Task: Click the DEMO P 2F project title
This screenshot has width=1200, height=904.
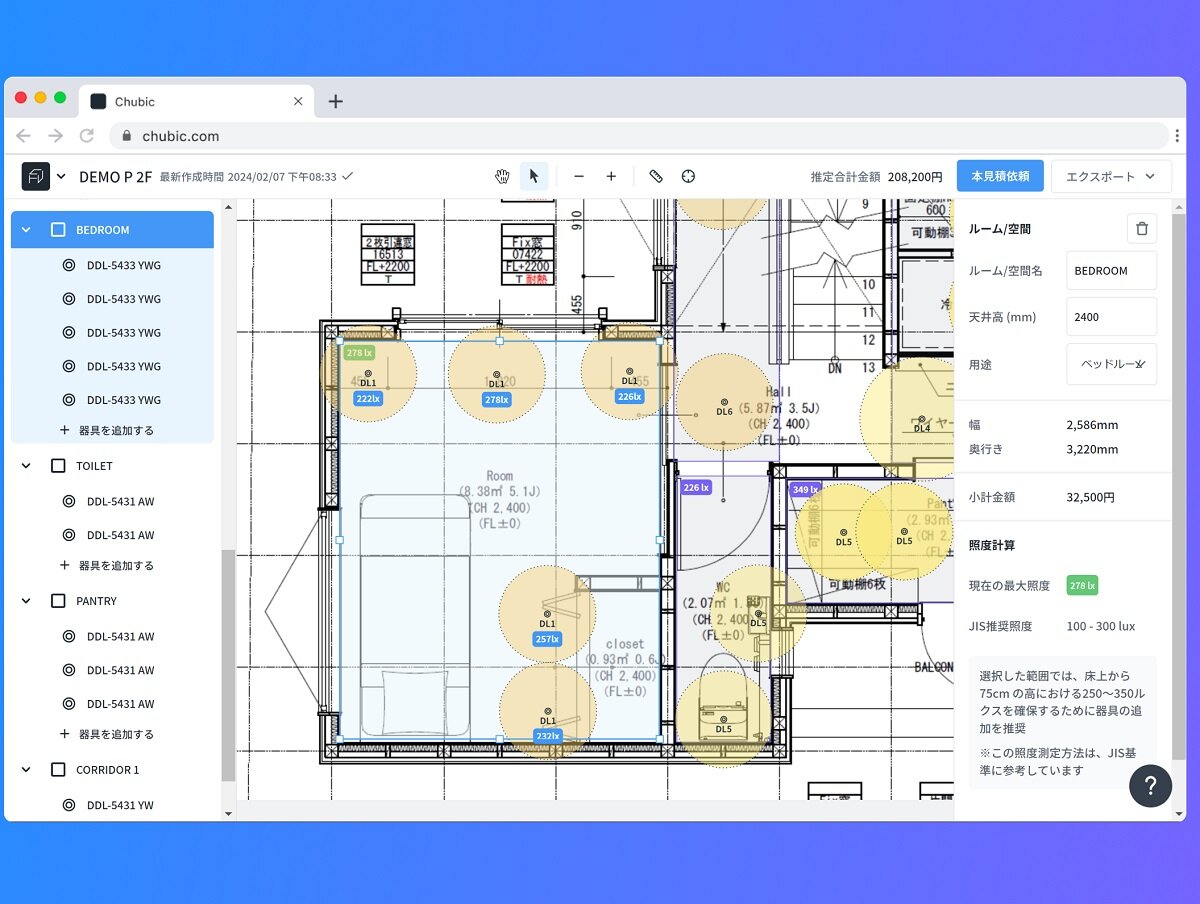Action: tap(115, 176)
